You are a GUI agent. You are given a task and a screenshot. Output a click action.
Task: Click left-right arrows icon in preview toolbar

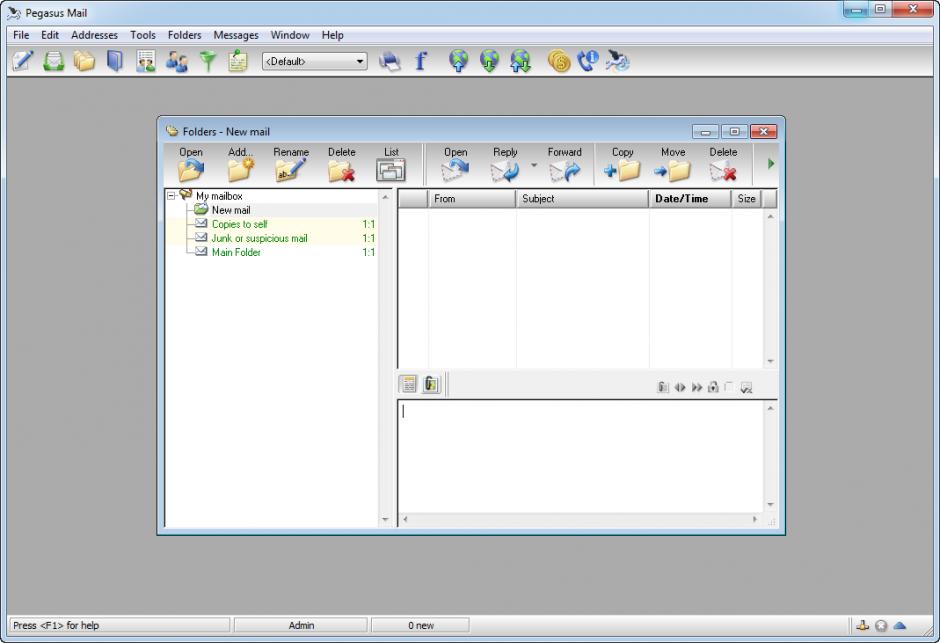[x=680, y=388]
